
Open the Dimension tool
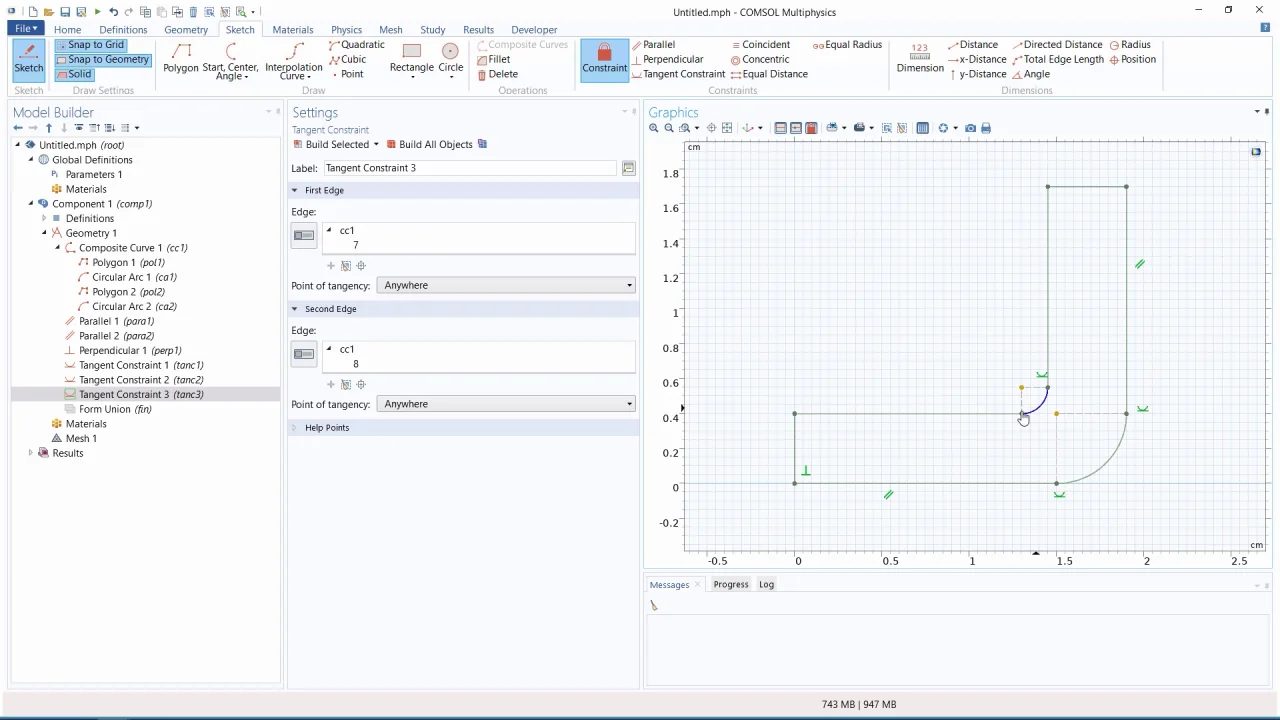coord(919,58)
